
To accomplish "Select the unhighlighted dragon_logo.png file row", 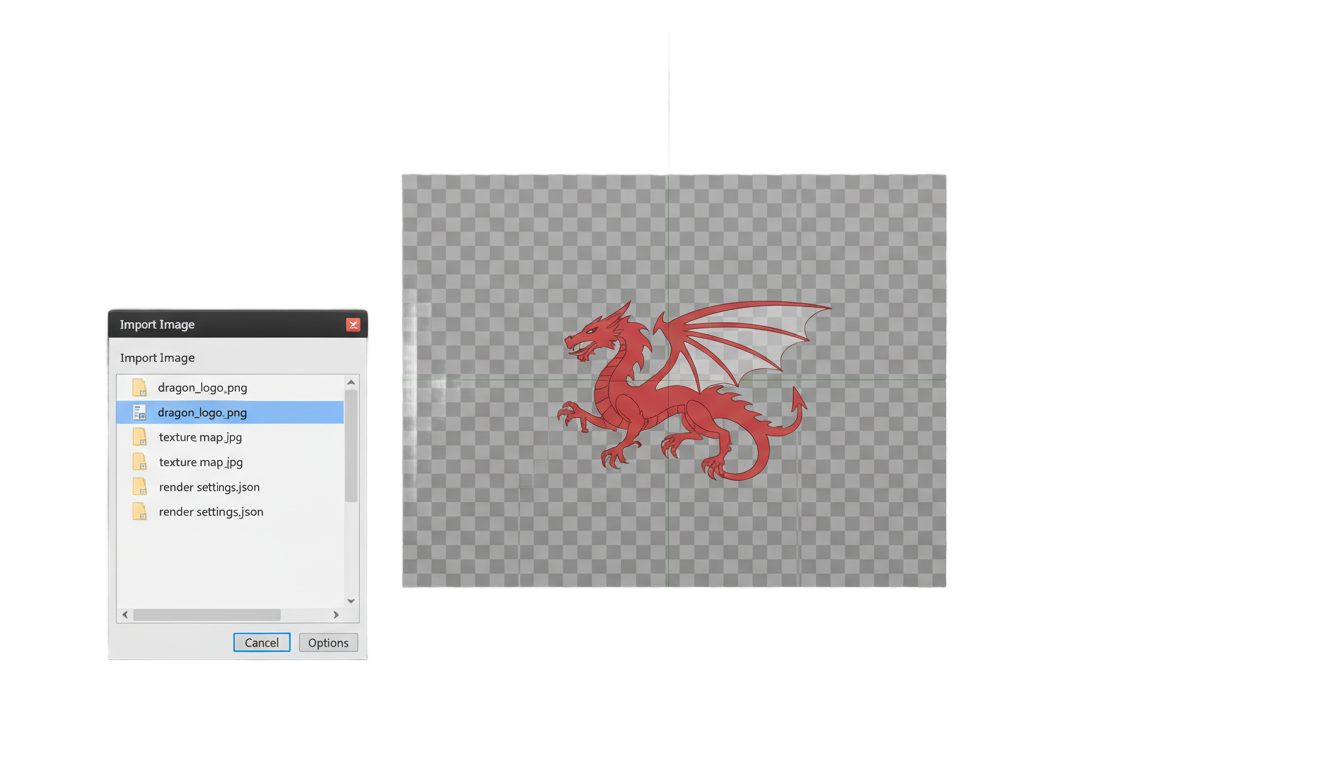I will (230, 387).
